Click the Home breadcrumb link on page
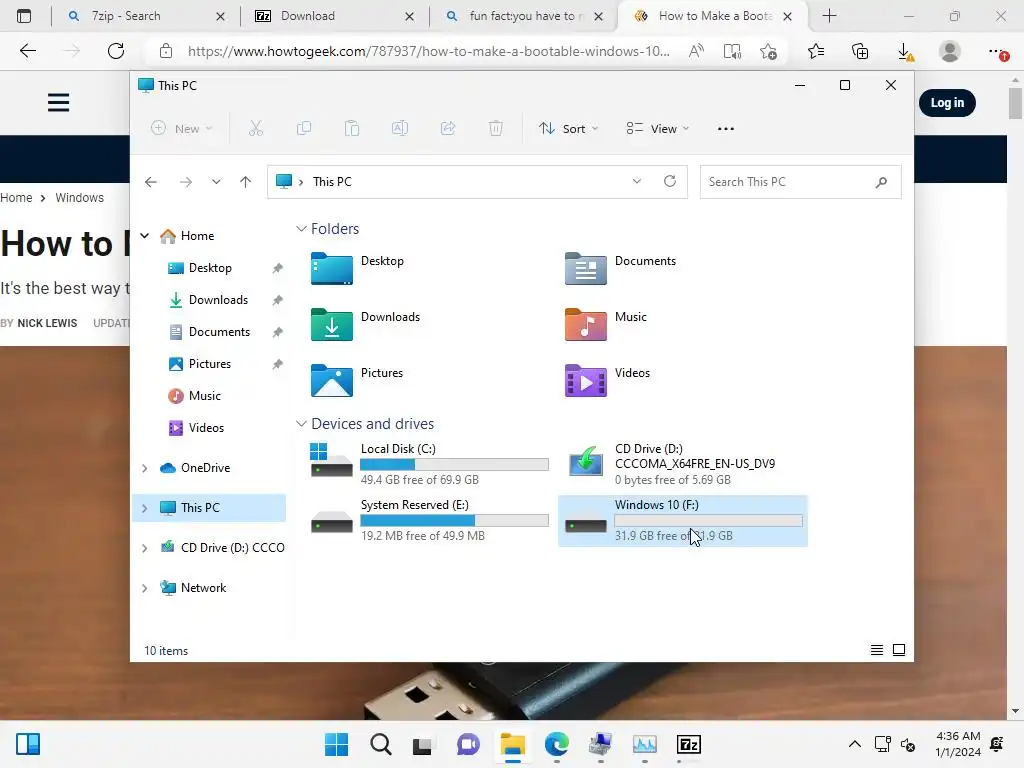The height and width of the screenshot is (768, 1024). pos(16,197)
